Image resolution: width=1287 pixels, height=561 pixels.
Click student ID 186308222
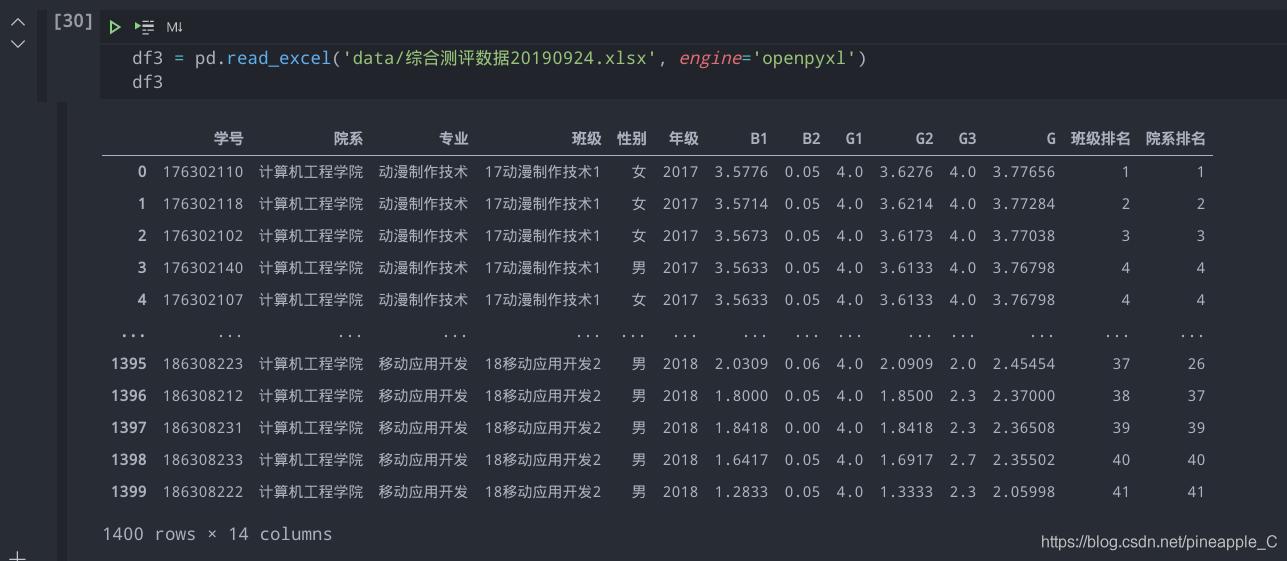click(x=203, y=492)
